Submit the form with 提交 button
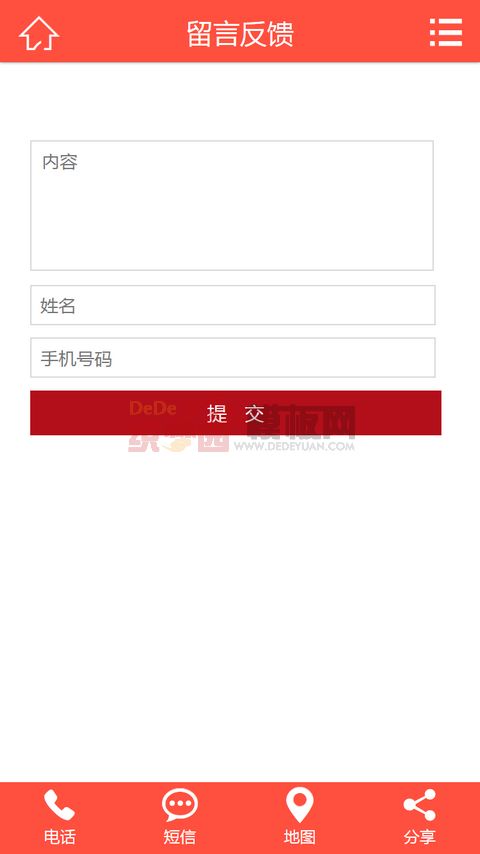 pos(235,413)
